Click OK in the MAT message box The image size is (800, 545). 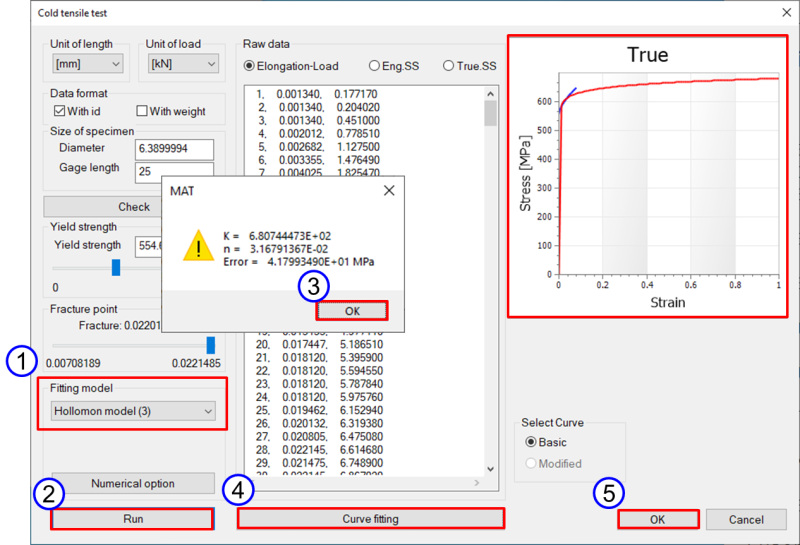click(x=352, y=311)
